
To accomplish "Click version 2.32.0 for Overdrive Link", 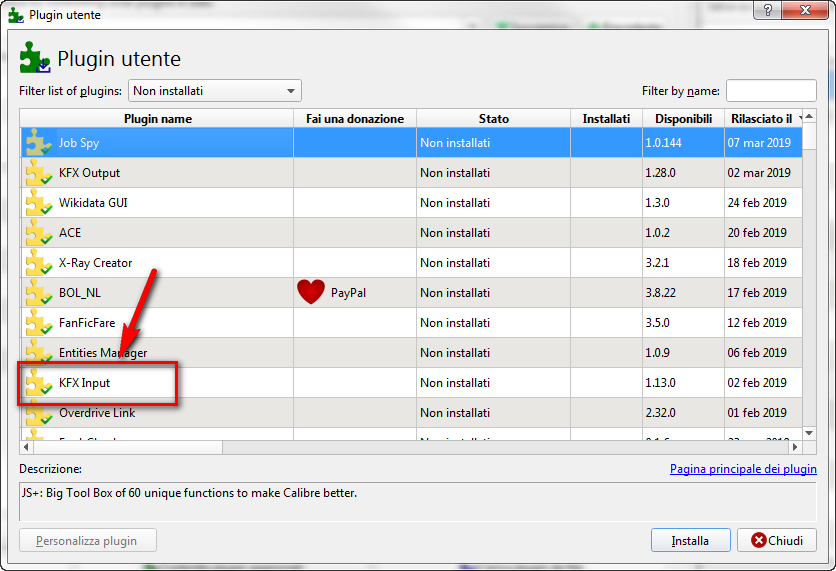I will pos(661,413).
